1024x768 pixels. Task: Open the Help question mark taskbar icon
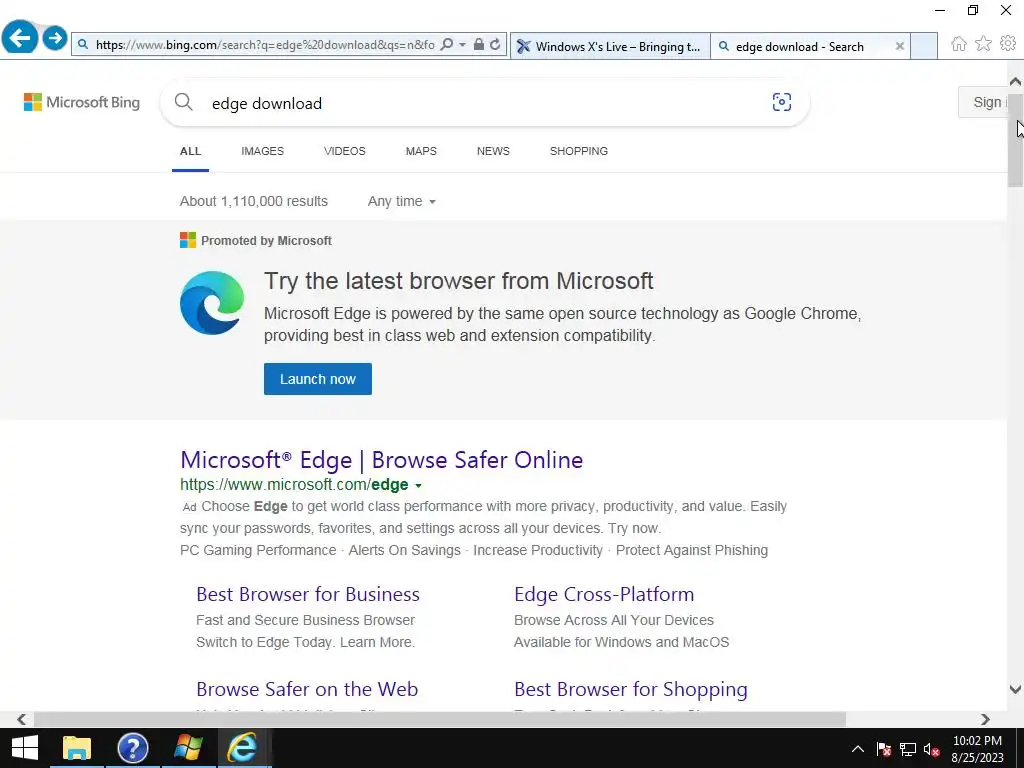point(133,748)
